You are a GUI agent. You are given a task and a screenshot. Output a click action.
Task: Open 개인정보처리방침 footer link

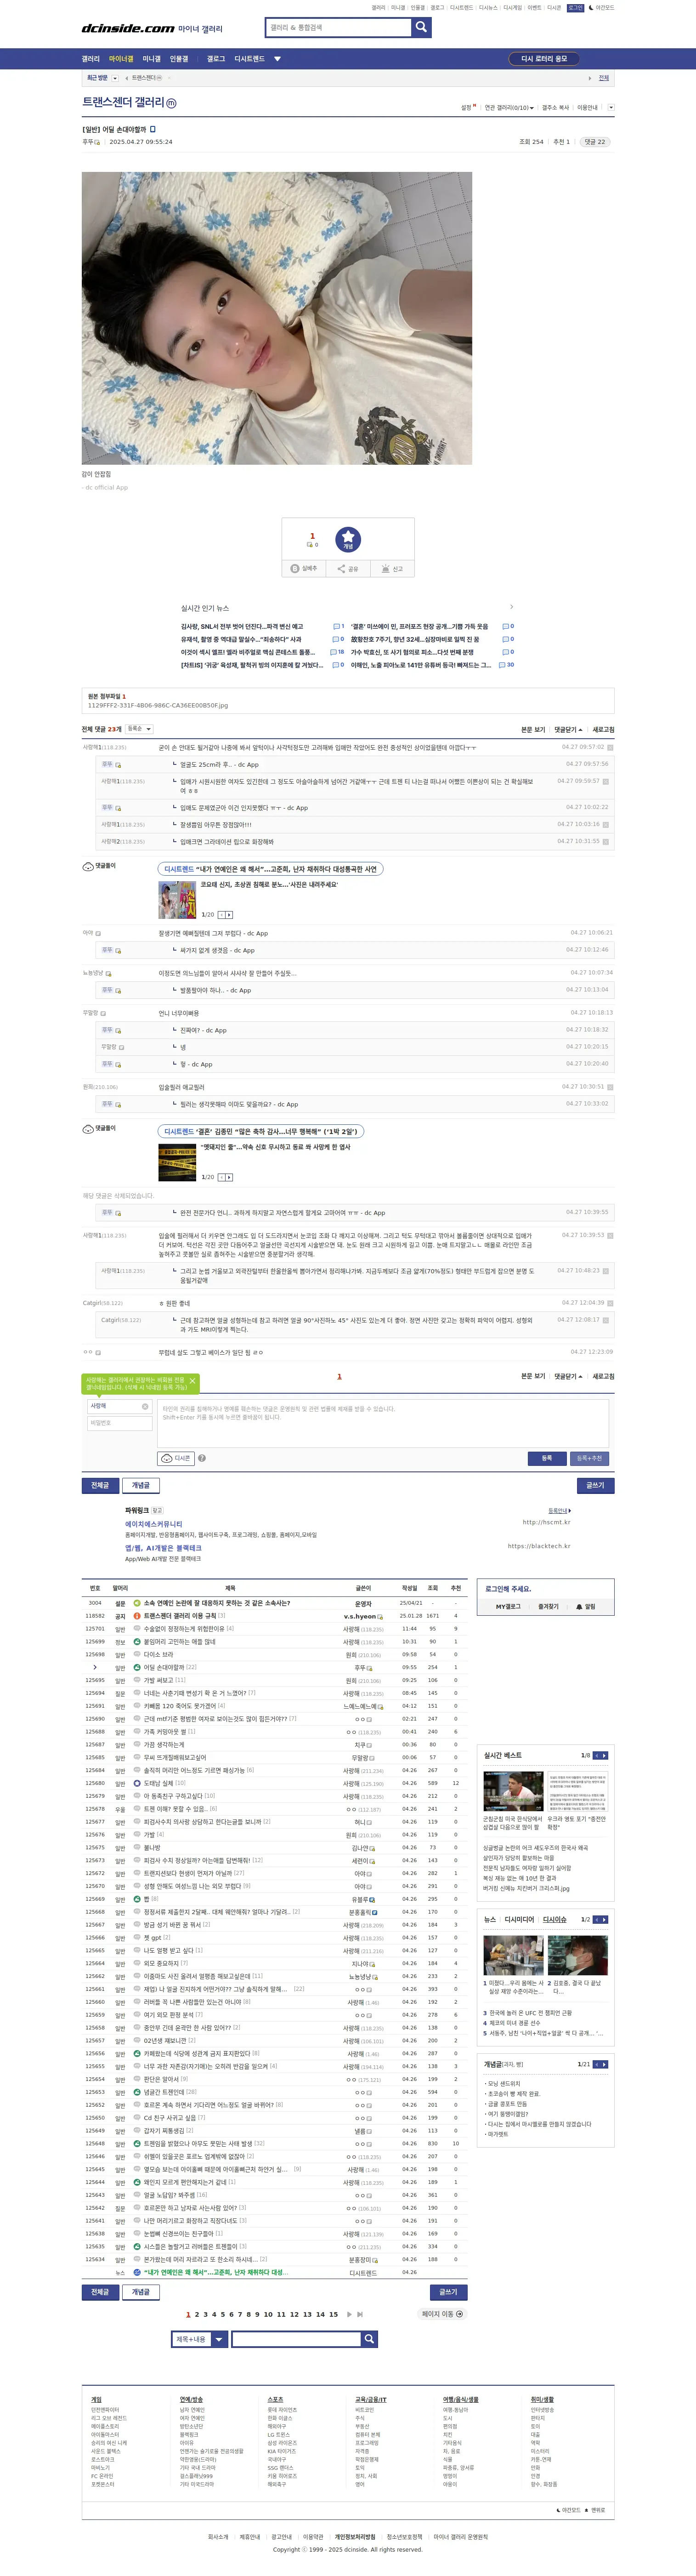coord(355,2536)
